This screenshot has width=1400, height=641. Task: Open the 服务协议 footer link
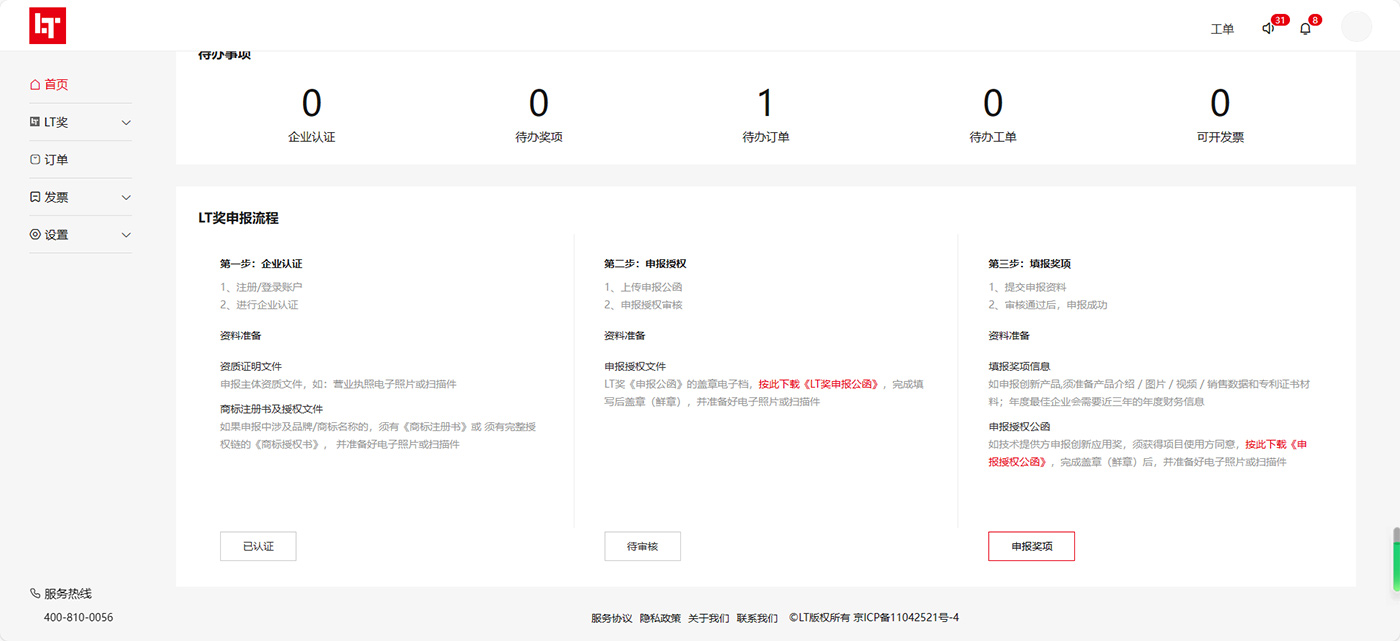pyautogui.click(x=611, y=618)
